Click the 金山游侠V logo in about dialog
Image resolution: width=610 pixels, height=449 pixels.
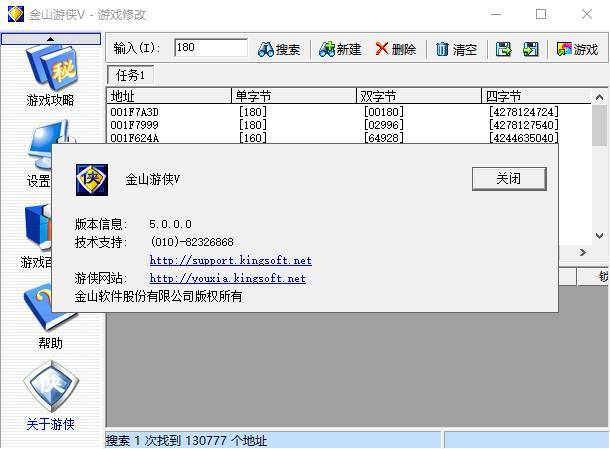pyautogui.click(x=92, y=180)
